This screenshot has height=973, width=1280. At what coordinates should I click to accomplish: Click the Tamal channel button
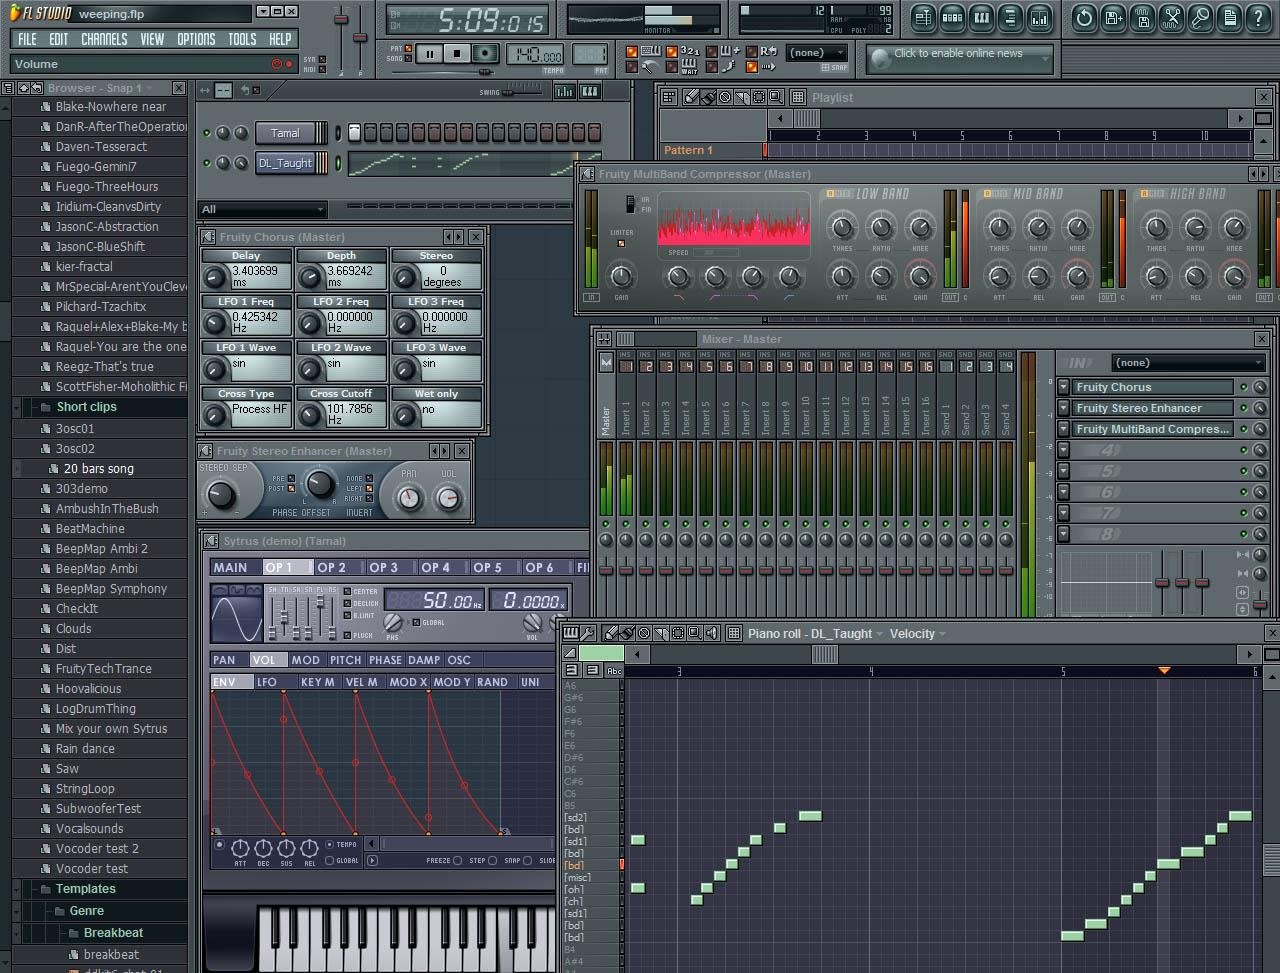click(x=285, y=133)
